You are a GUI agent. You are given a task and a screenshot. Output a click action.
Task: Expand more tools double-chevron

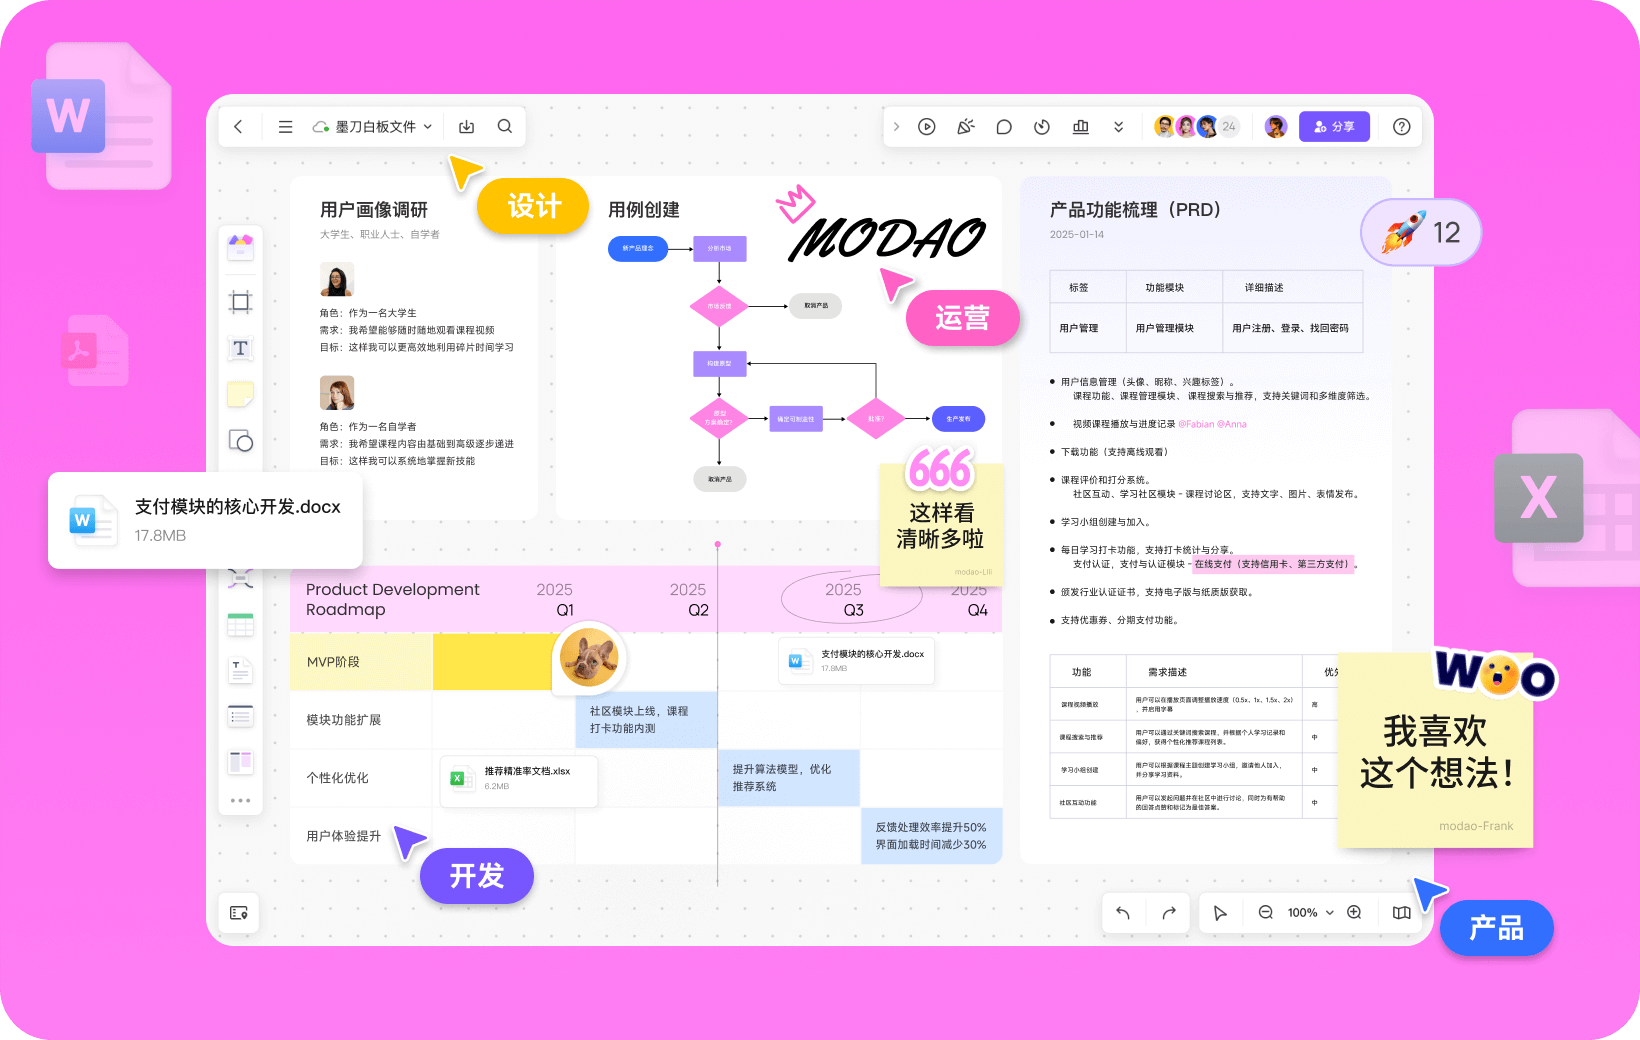click(x=1119, y=127)
